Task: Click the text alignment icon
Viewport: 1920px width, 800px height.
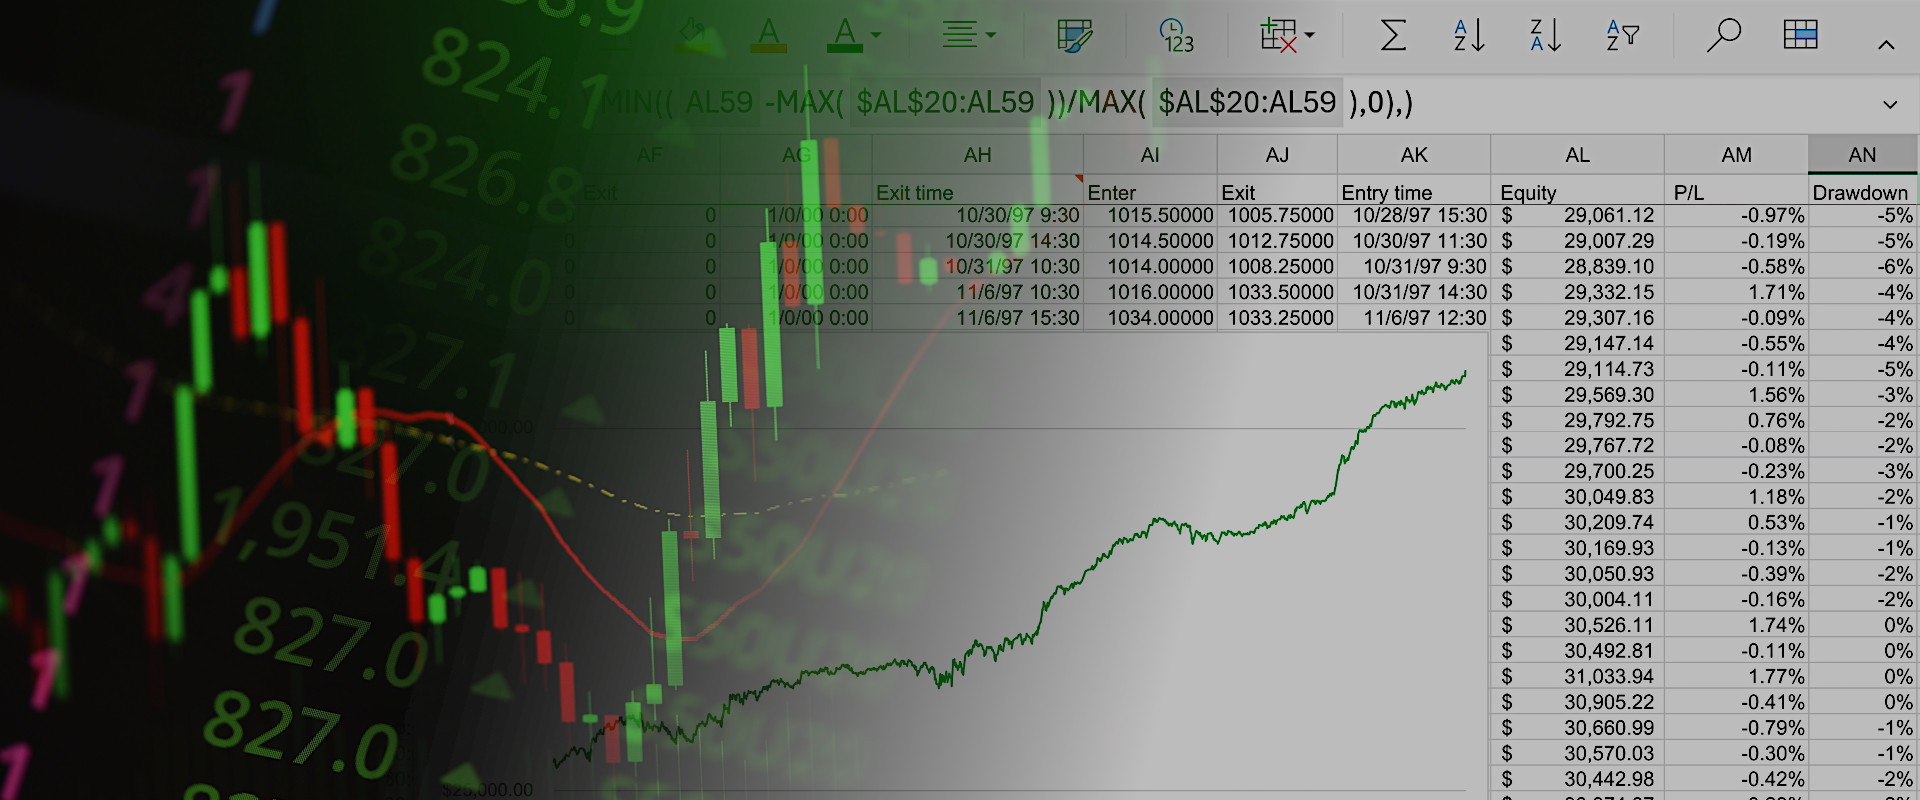Action: (959, 35)
